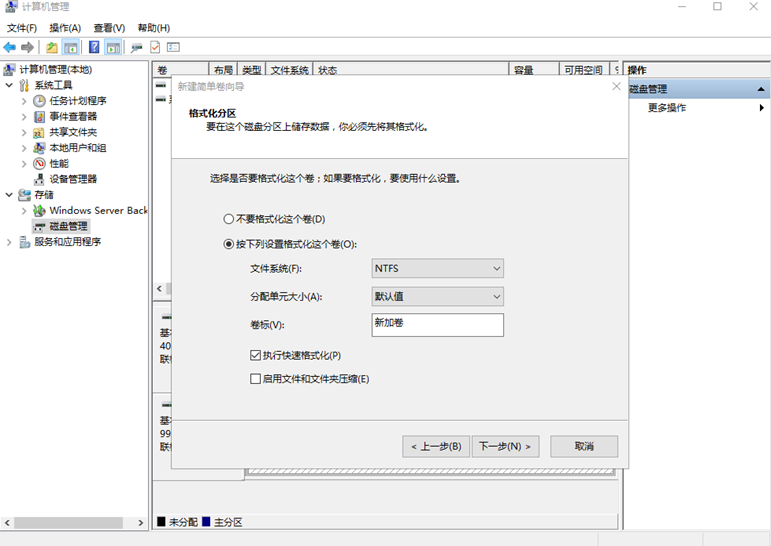Click the 可用空间 column header

click(x=584, y=70)
